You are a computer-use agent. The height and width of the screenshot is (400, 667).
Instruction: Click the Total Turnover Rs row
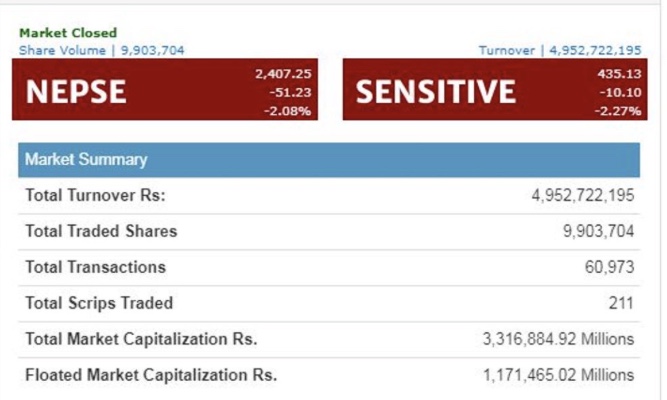[329, 196]
